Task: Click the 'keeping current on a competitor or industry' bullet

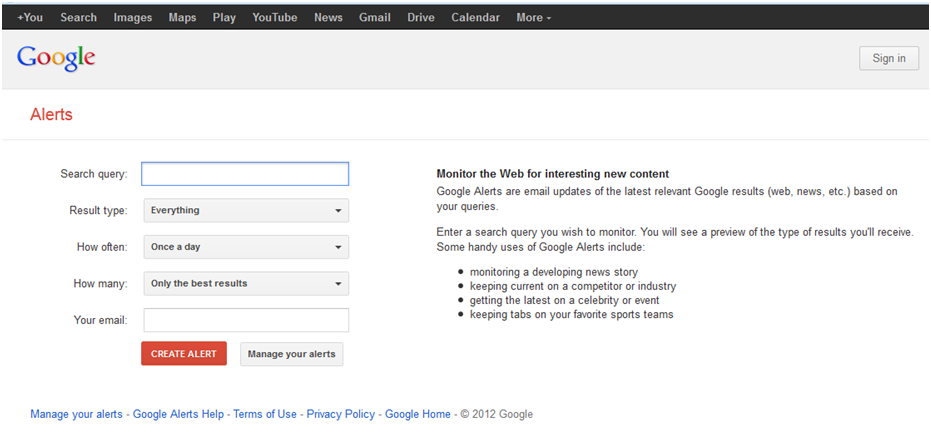Action: click(x=573, y=286)
